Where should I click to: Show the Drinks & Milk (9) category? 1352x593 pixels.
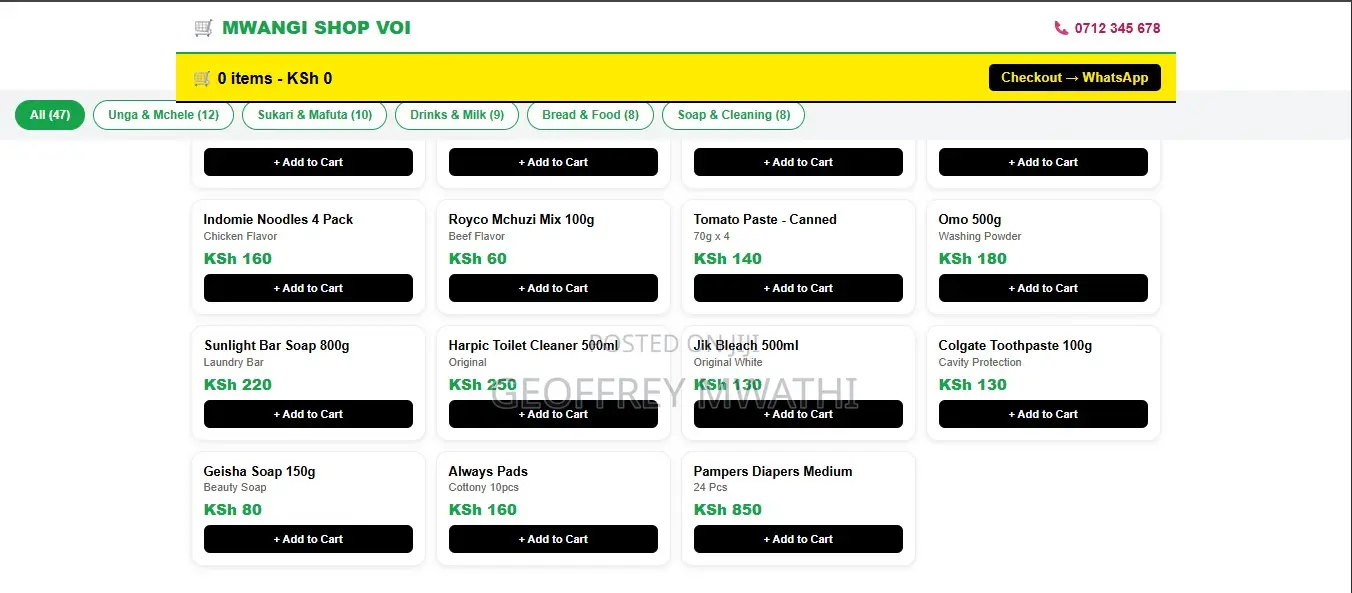[x=457, y=115]
